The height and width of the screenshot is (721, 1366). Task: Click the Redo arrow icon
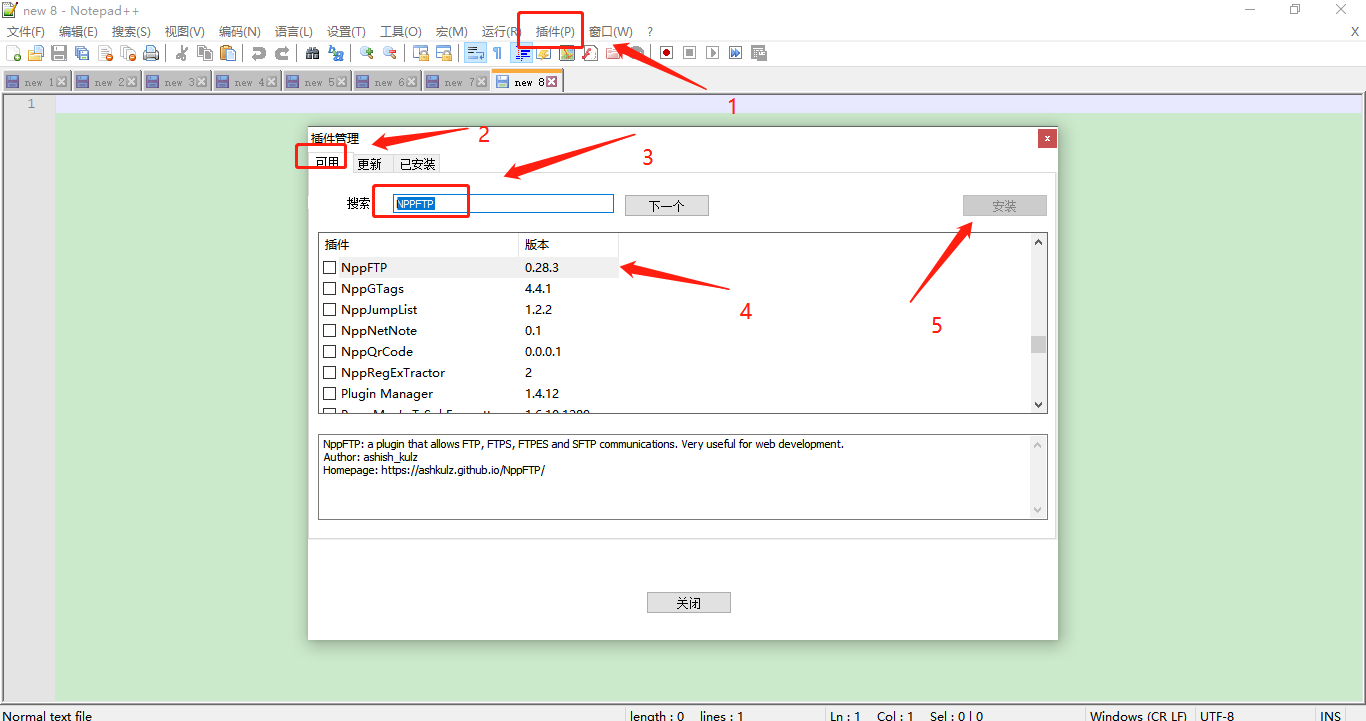tap(282, 53)
